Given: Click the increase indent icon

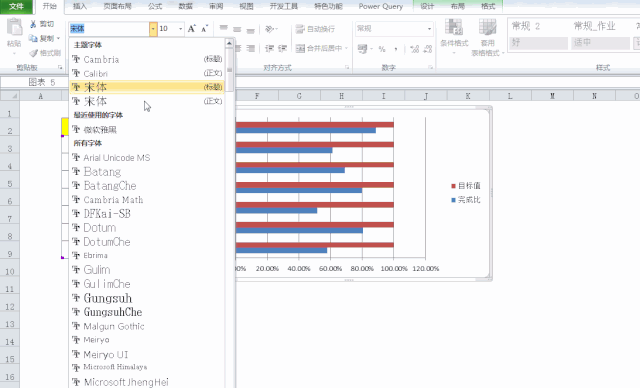Looking at the screenshot, I should click(282, 48).
